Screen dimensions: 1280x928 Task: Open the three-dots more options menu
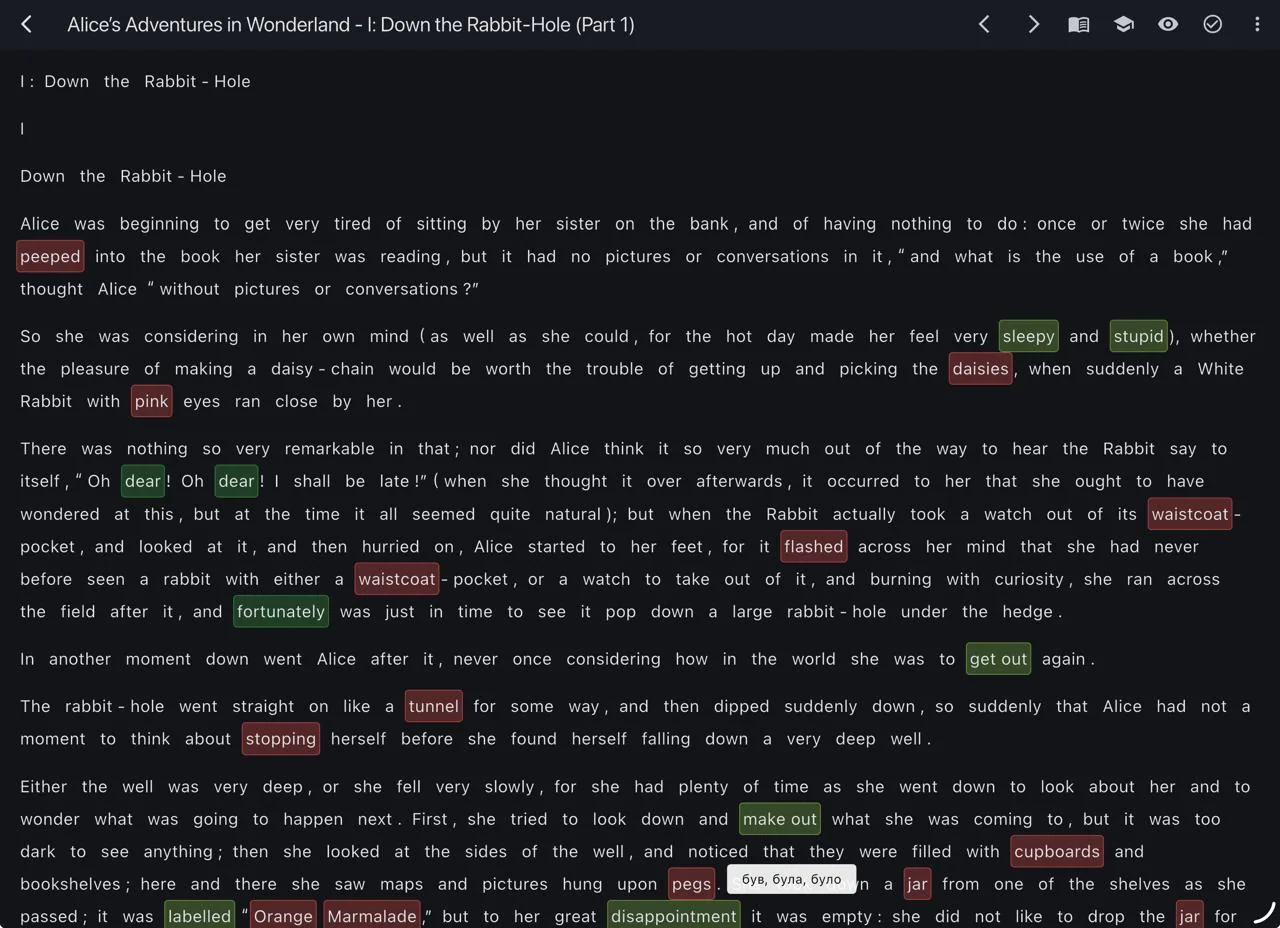[1257, 24]
